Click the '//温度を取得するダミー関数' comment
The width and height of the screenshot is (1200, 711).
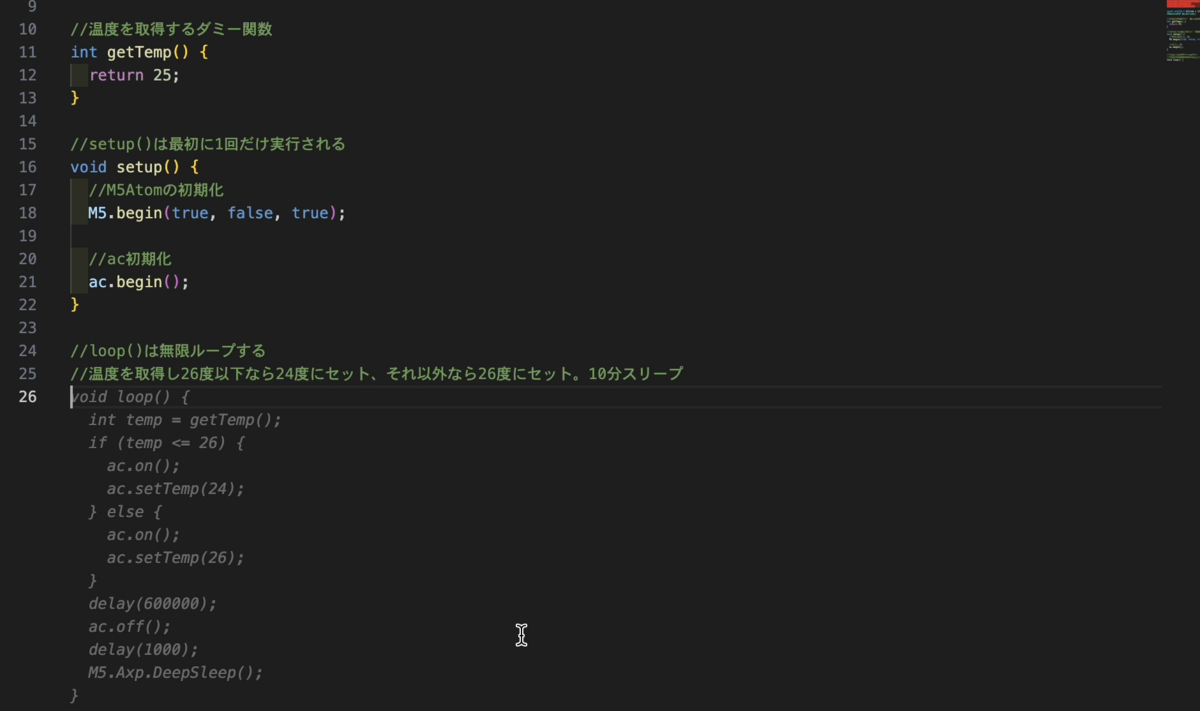coord(171,29)
